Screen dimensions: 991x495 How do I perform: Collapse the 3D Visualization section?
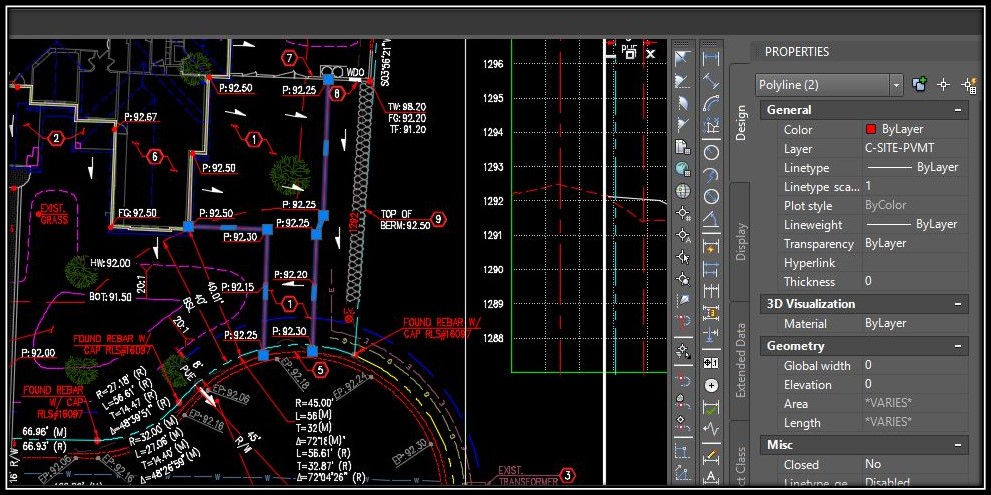(x=959, y=304)
